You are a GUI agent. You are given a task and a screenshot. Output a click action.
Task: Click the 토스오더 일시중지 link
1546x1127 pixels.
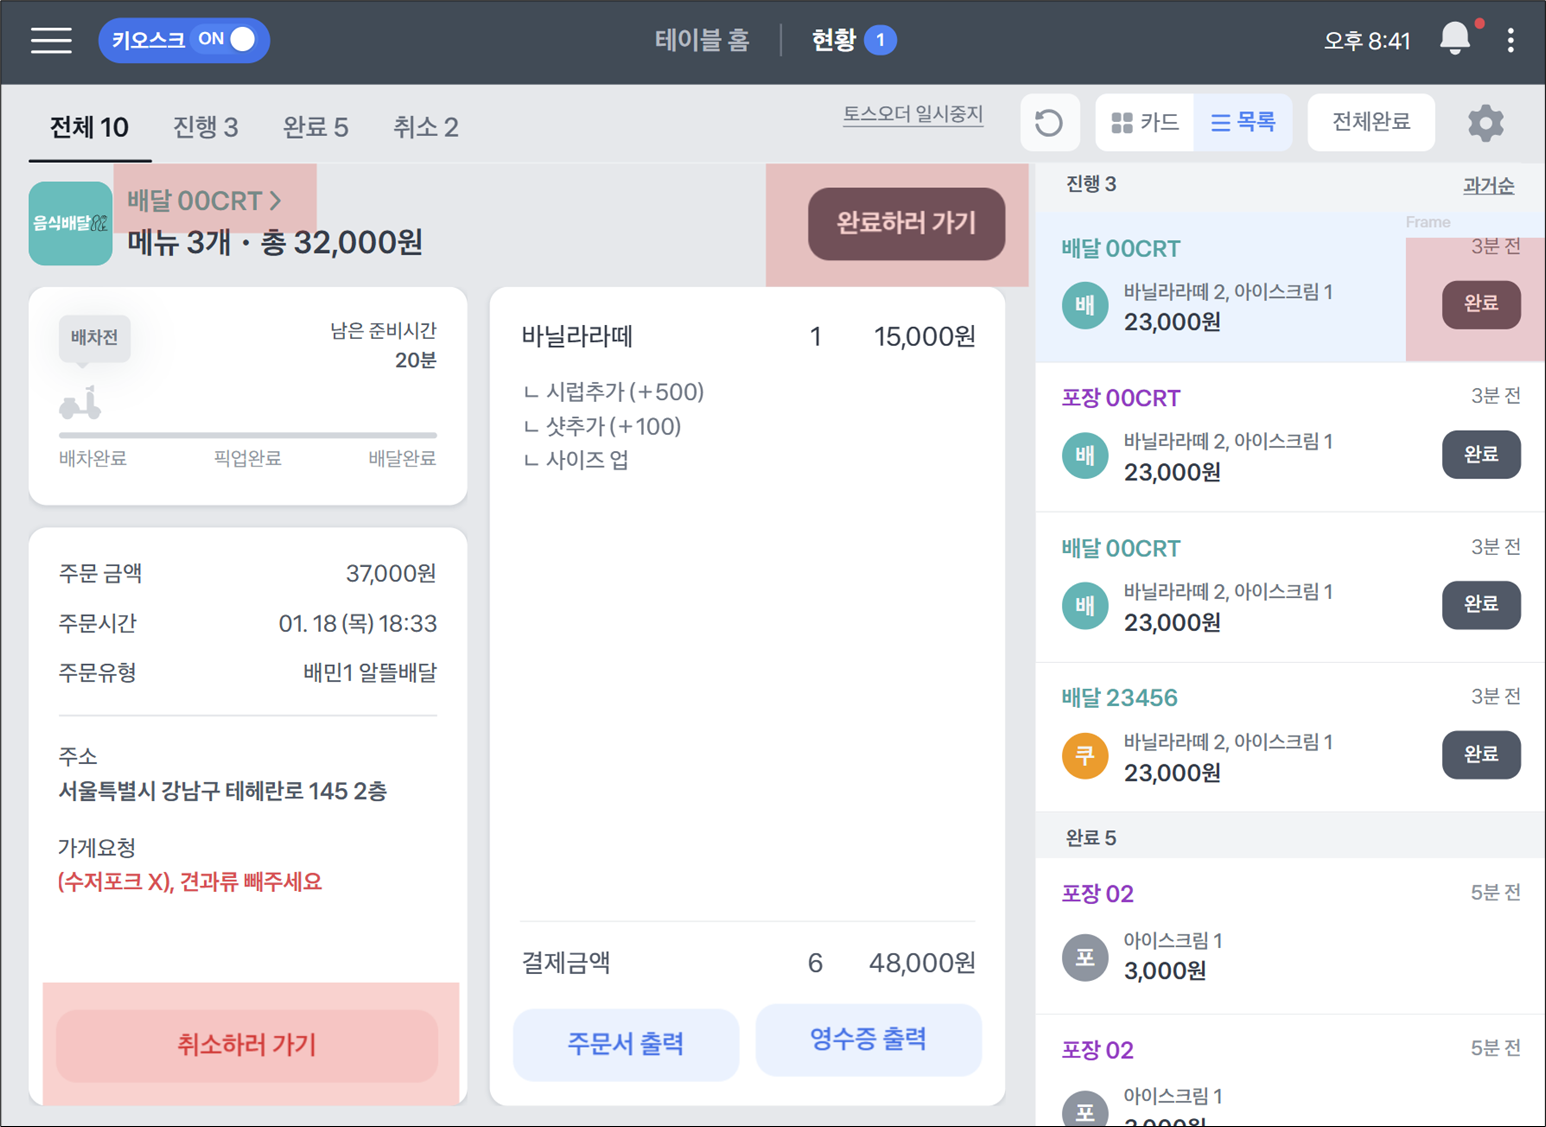[x=912, y=115]
